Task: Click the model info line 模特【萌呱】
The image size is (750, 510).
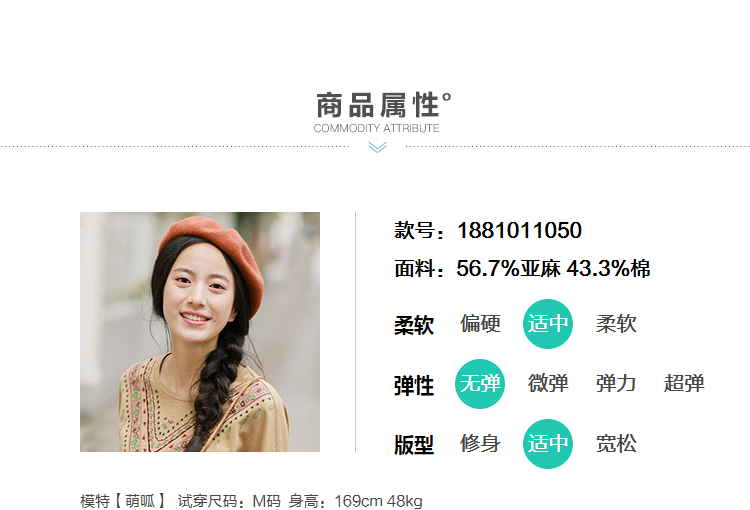Action: point(122,501)
